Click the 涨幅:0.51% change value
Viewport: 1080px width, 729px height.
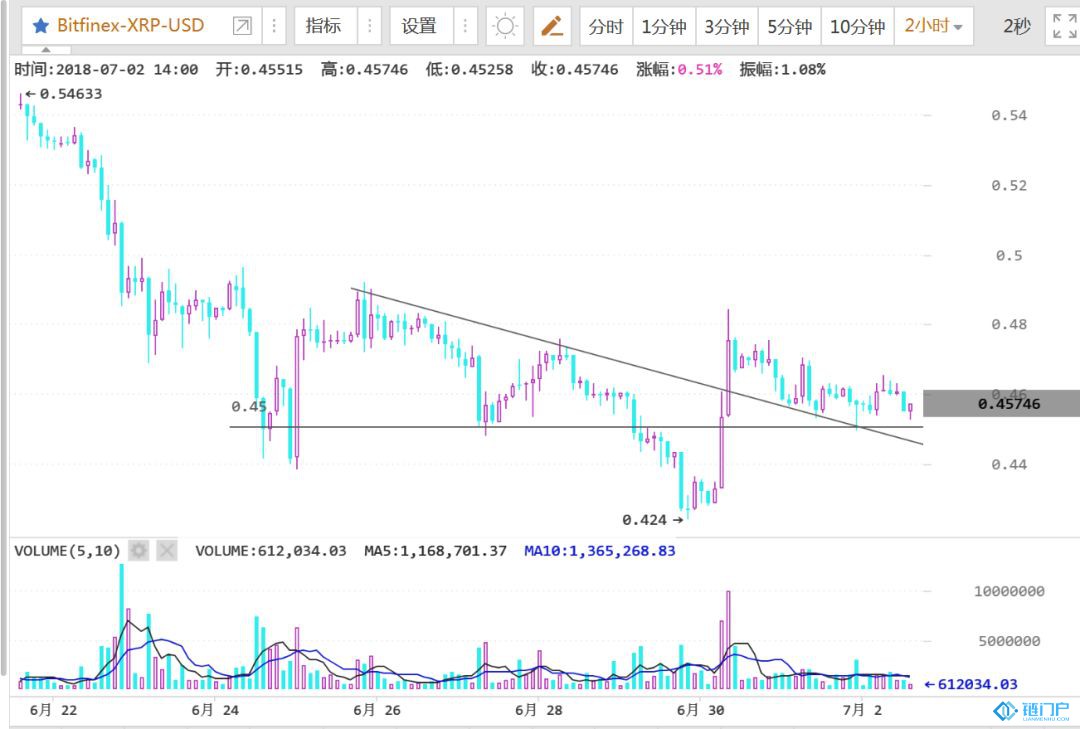point(679,70)
